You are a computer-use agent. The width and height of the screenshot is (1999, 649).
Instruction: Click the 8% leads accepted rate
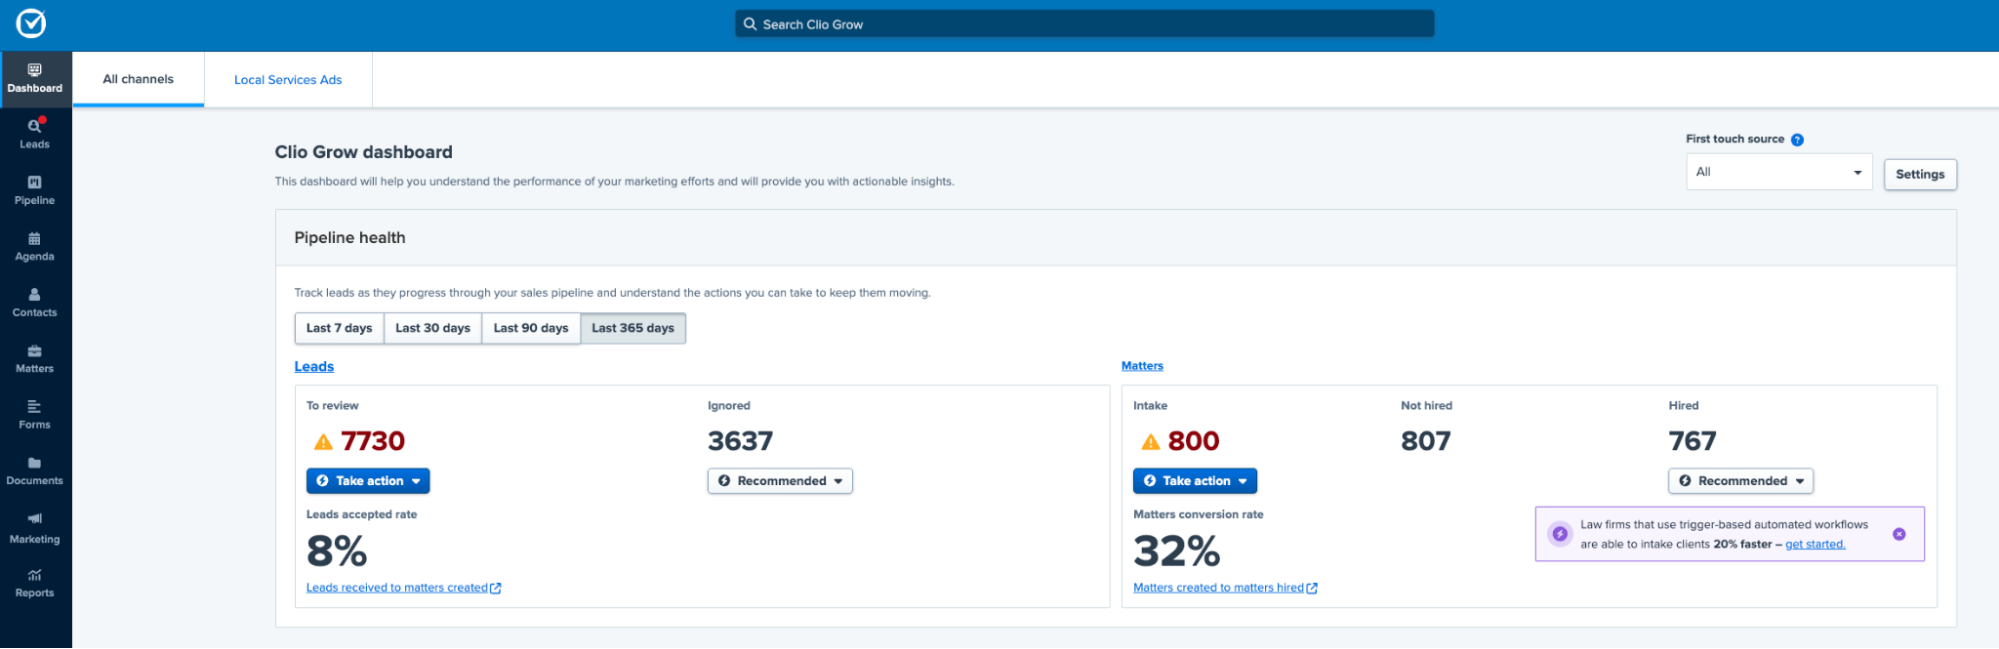coord(337,551)
